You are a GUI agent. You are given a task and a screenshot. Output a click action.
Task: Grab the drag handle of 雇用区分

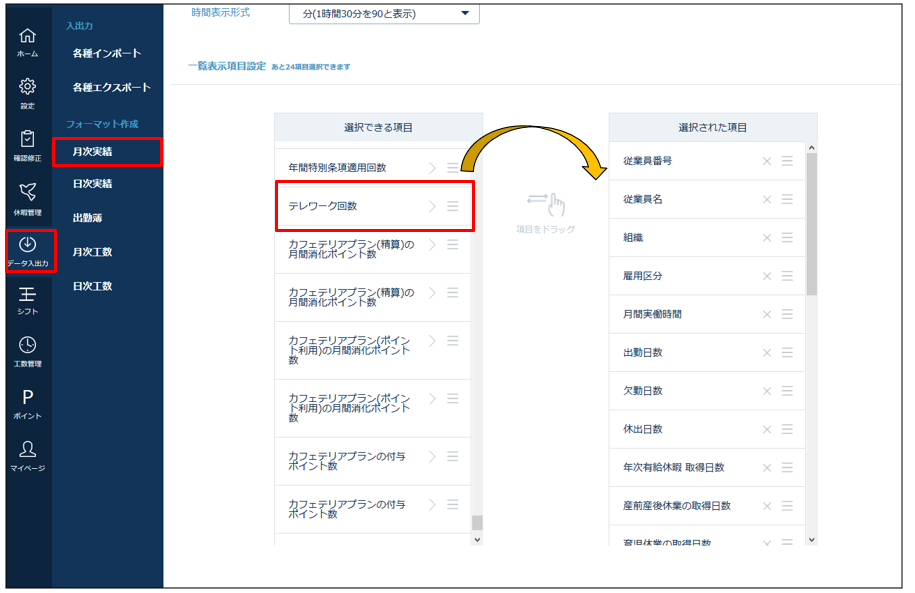click(787, 275)
